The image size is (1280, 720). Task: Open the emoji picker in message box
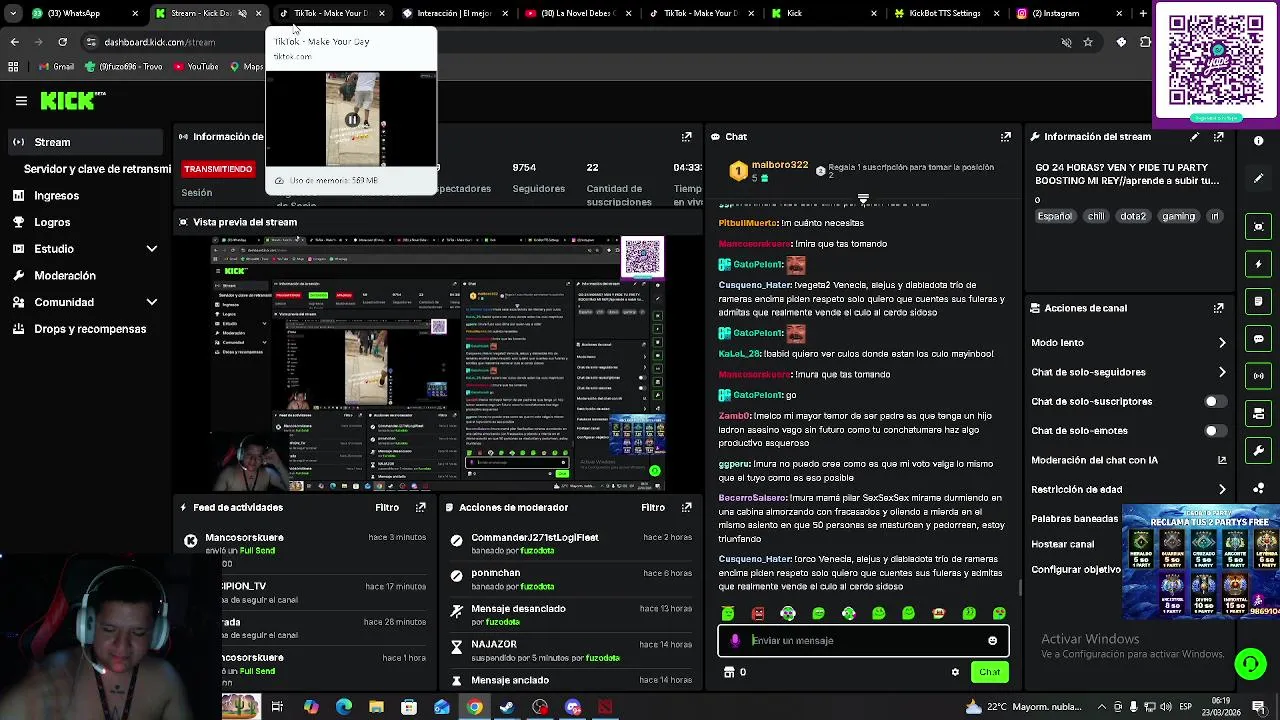pos(992,641)
